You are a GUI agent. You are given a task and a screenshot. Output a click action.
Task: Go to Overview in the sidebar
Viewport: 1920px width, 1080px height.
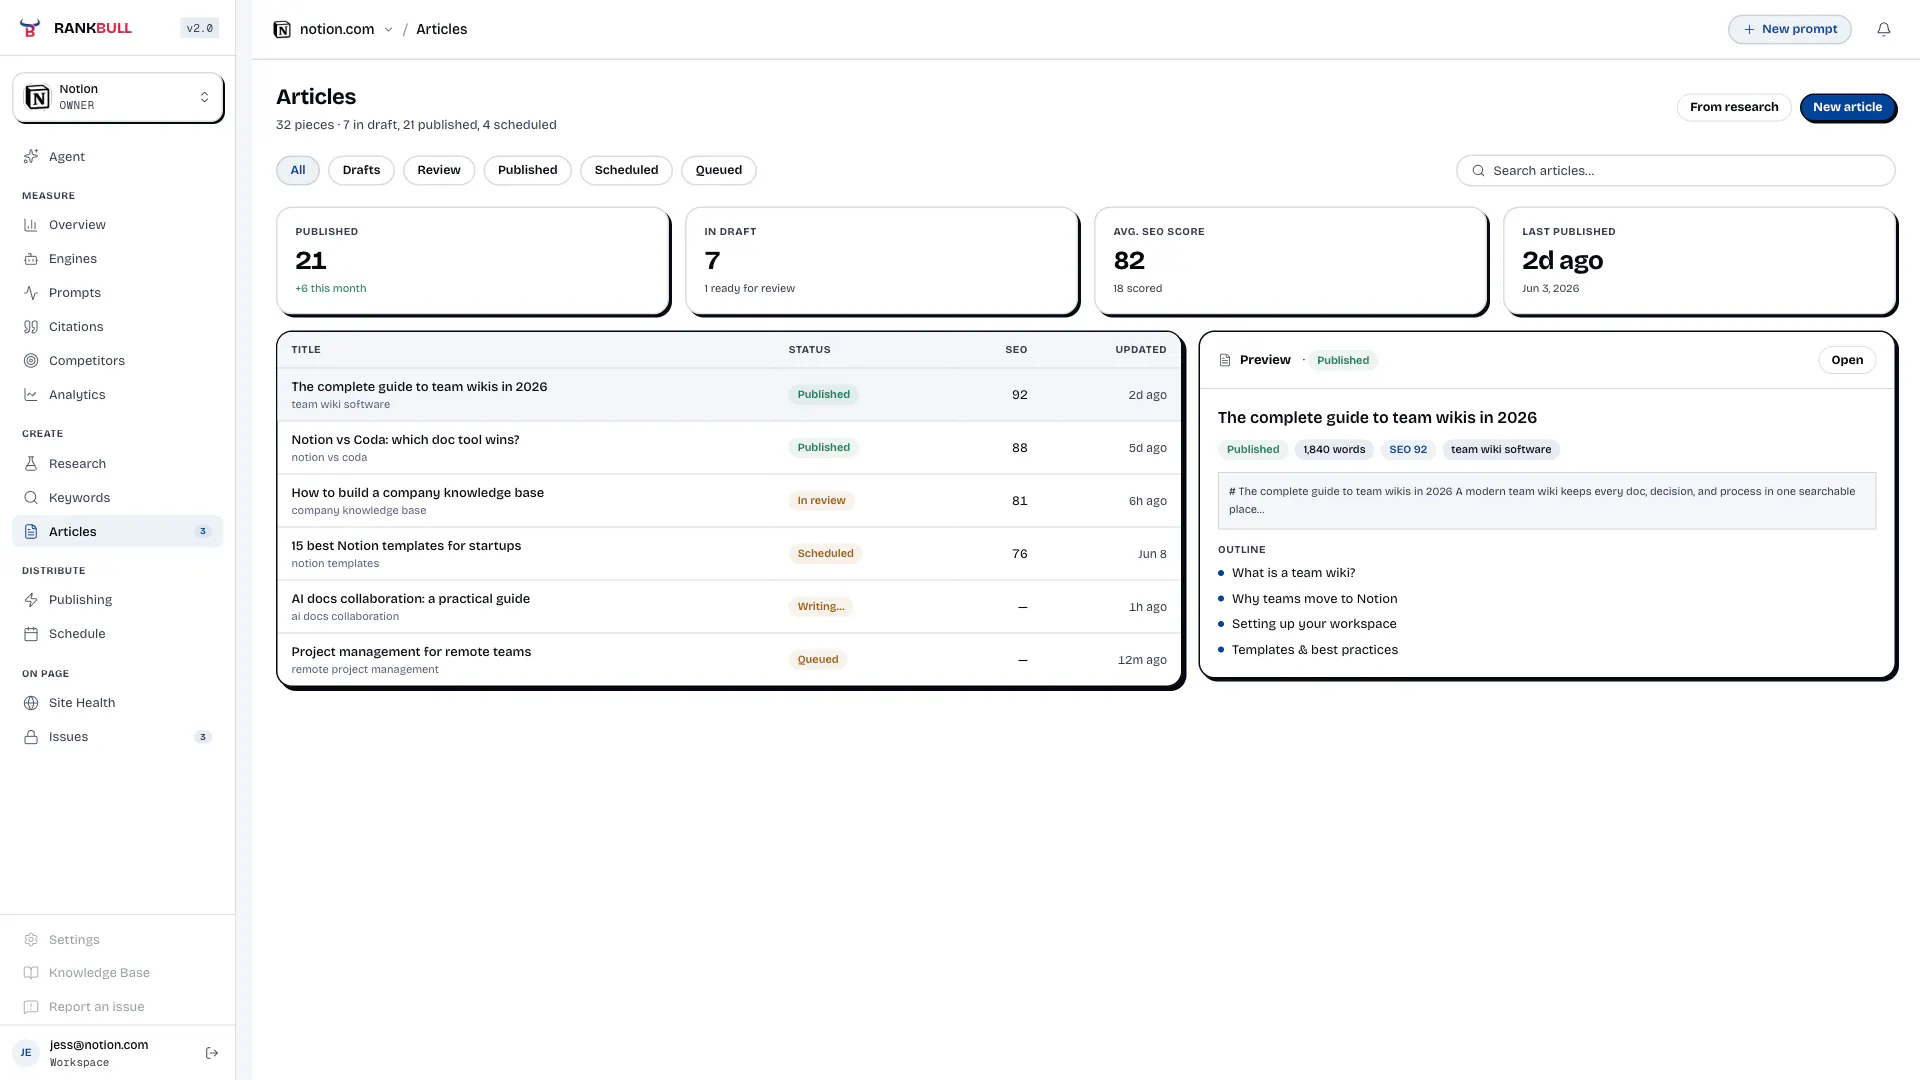[118, 225]
